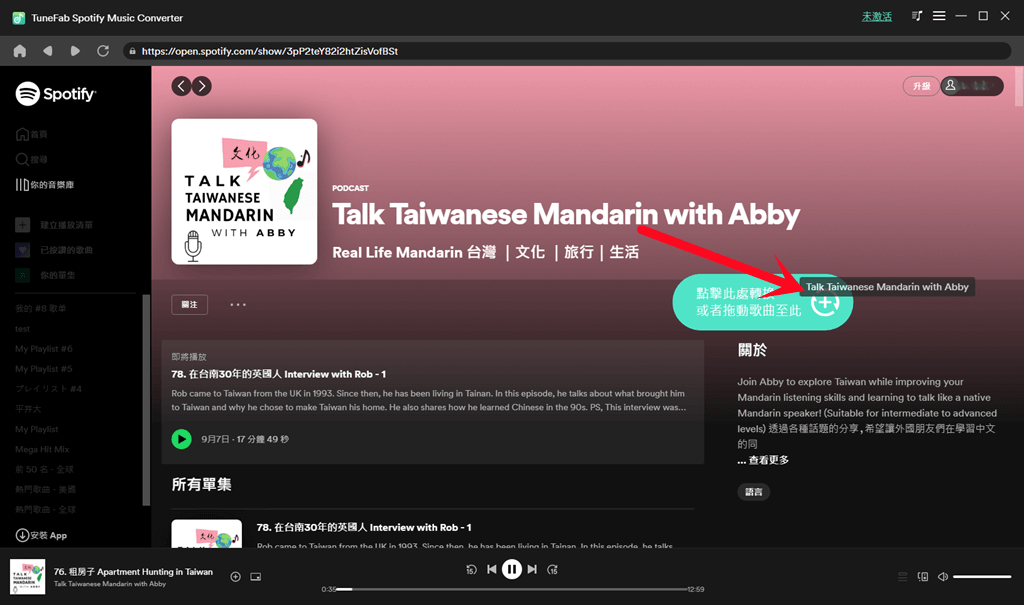
Task: Open the My Playlist #5 playlist
Action: click(44, 369)
